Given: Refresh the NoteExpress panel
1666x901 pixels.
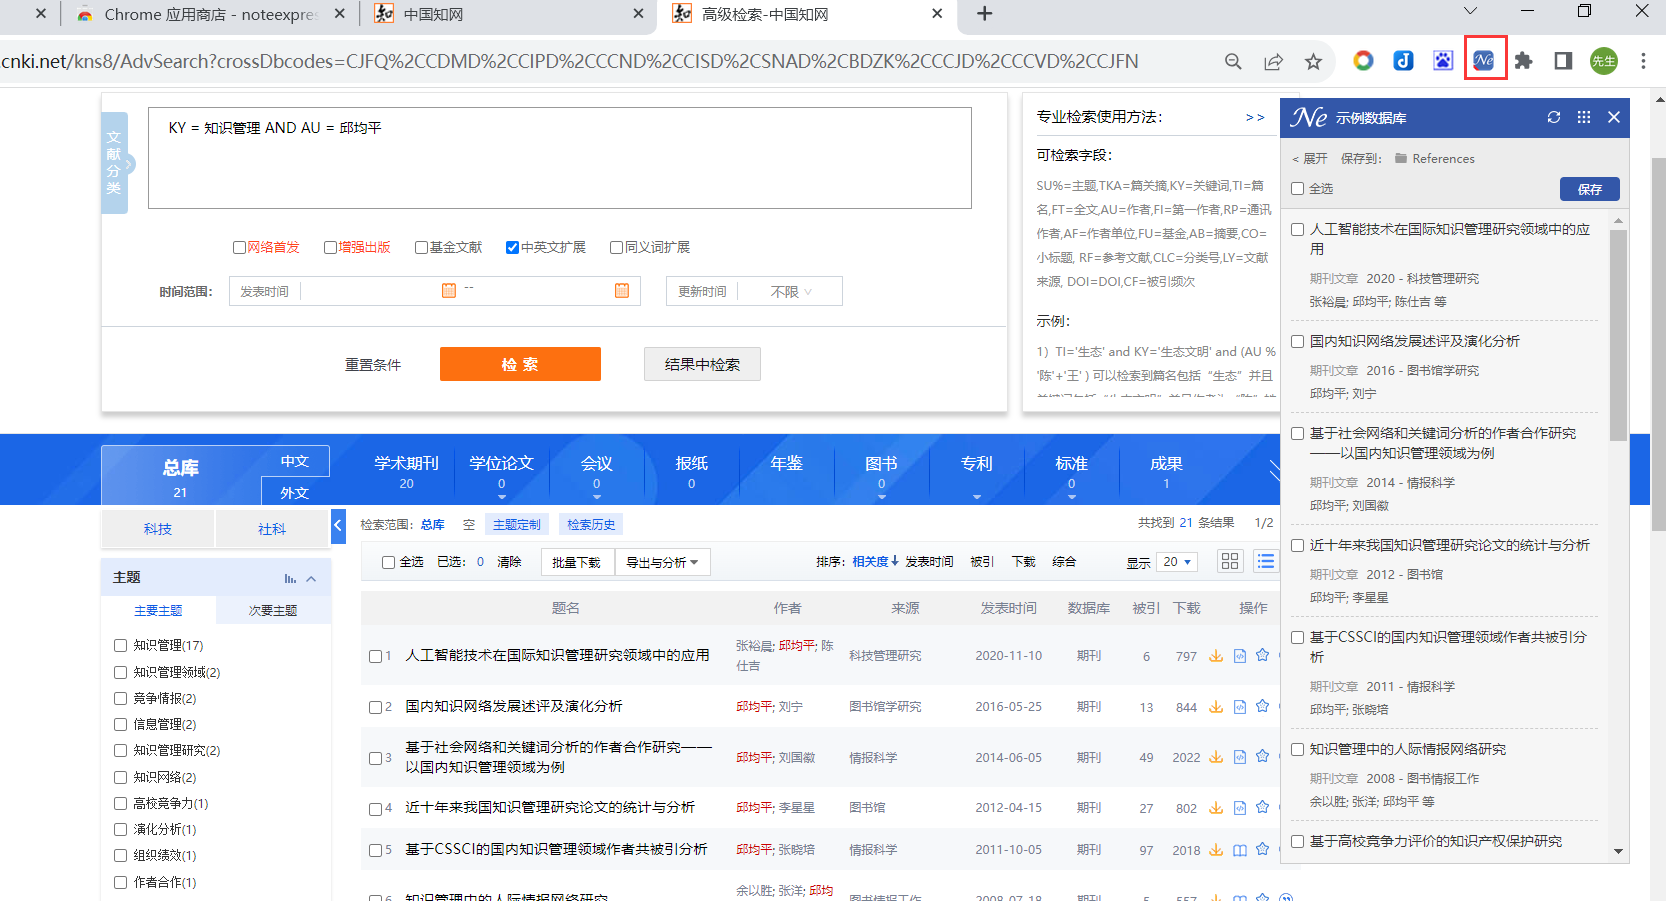Looking at the screenshot, I should coord(1554,117).
